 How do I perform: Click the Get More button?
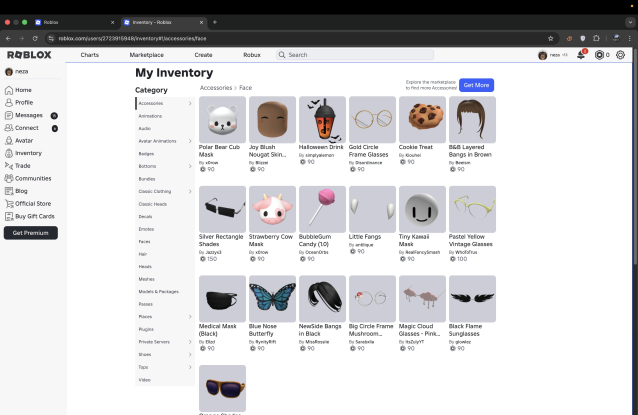click(x=476, y=85)
